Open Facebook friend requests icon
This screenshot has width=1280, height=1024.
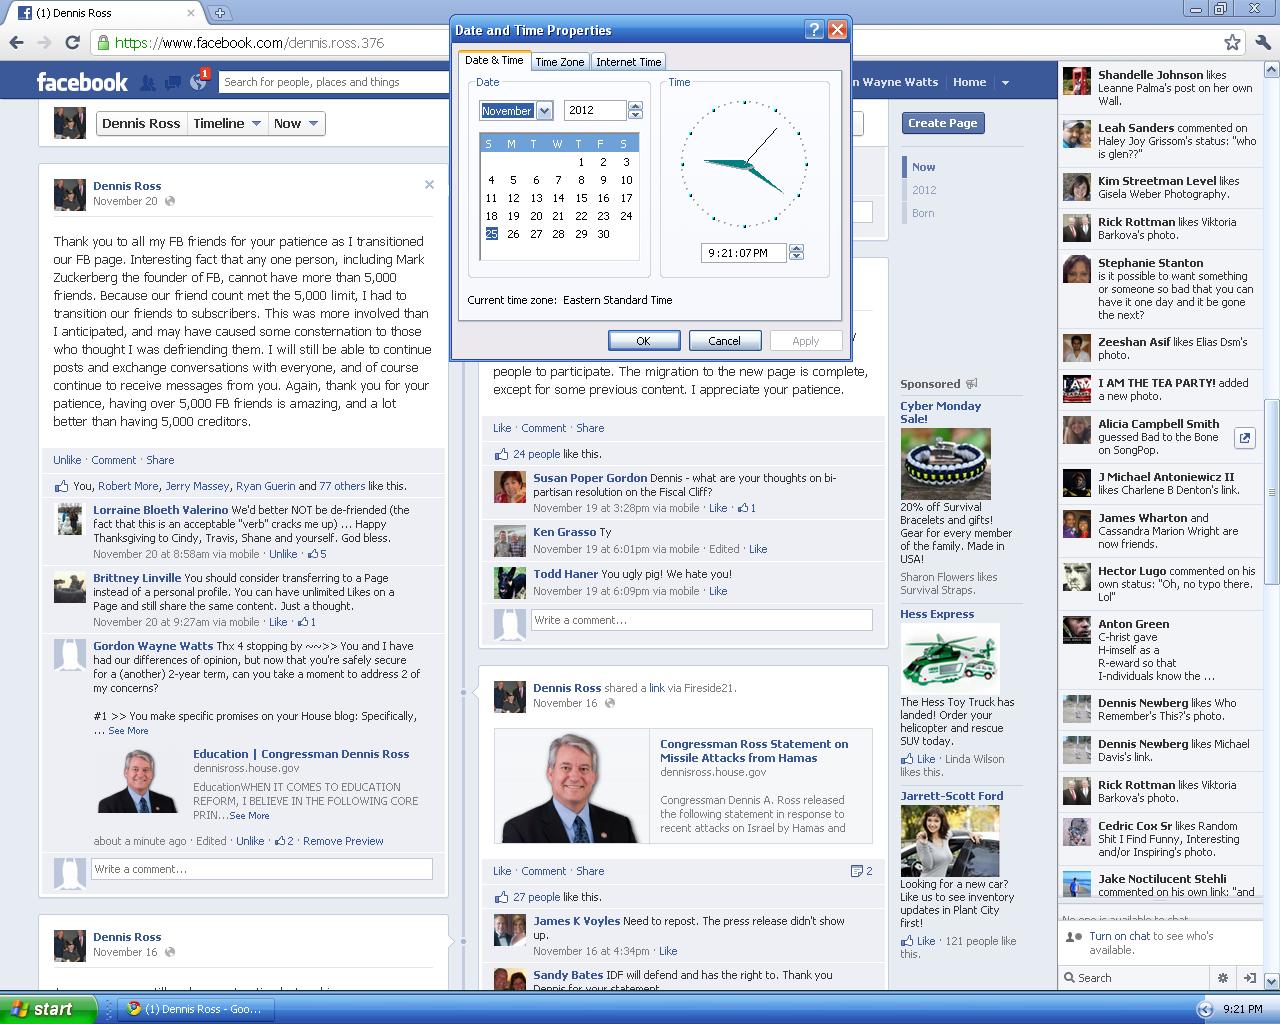click(x=148, y=82)
